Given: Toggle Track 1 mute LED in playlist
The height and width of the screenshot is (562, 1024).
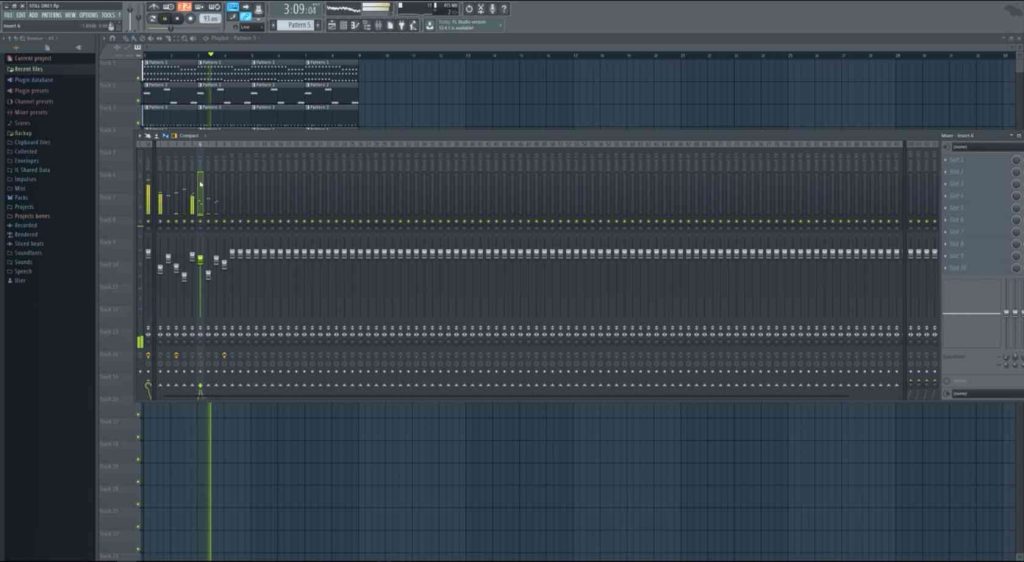Looking at the screenshot, I should pos(138,78).
